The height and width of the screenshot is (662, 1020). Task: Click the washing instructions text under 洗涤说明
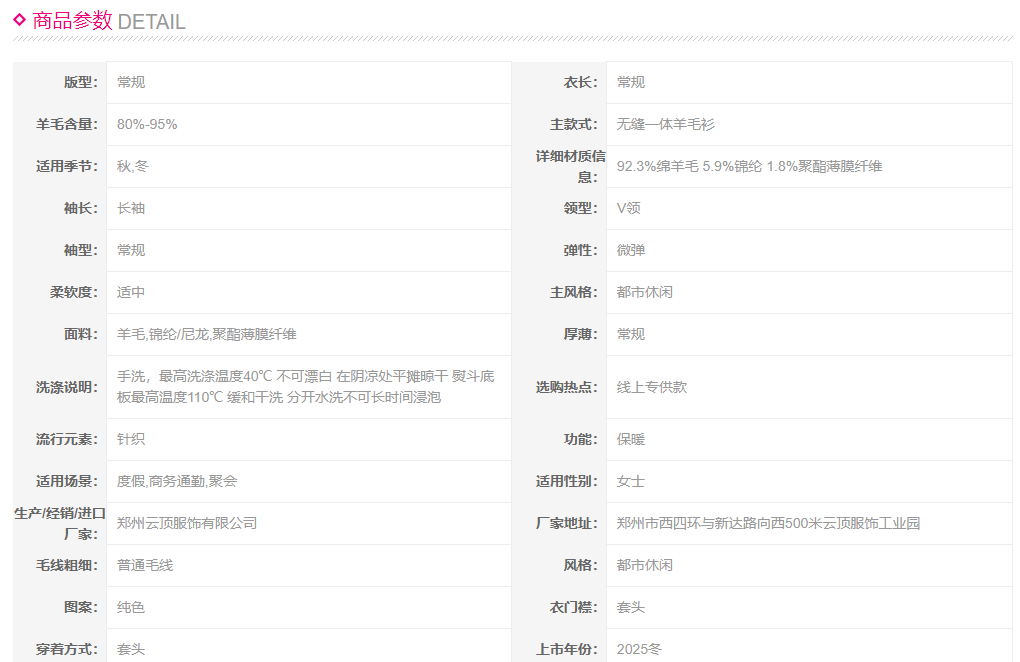pyautogui.click(x=305, y=386)
